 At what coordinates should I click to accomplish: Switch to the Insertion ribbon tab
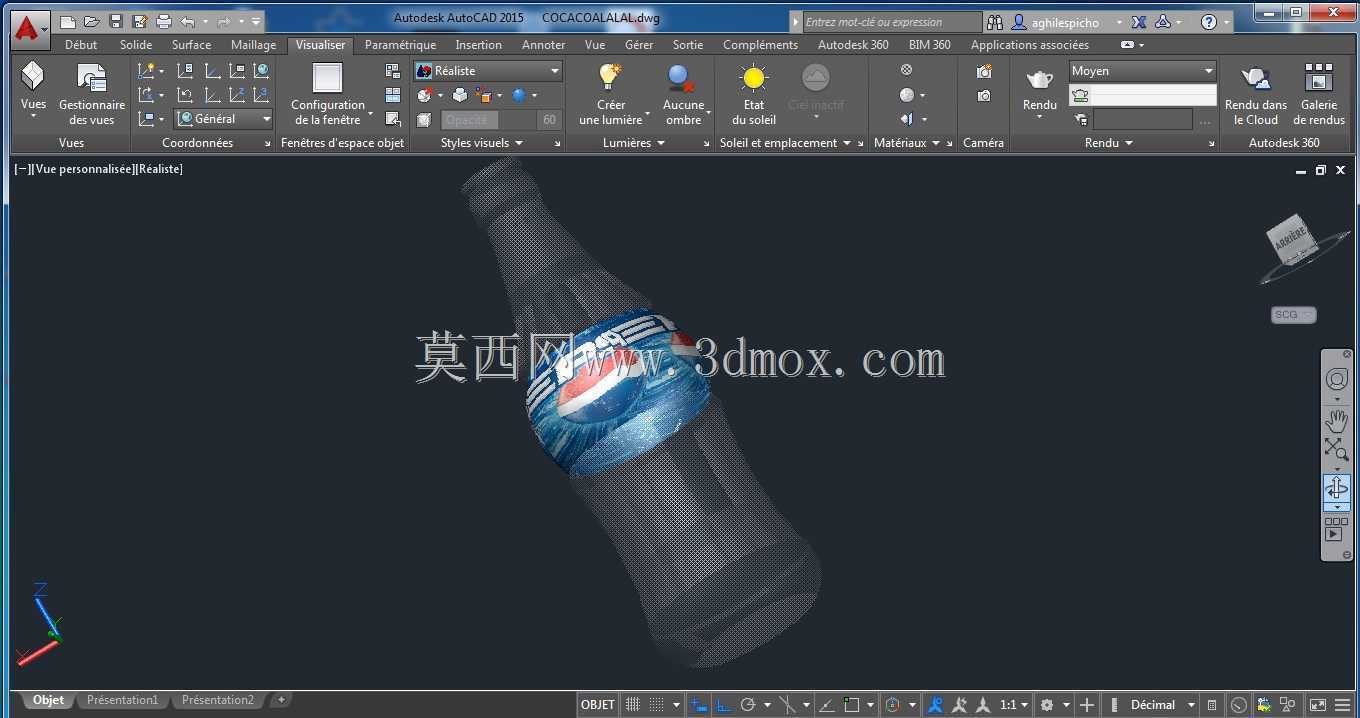point(478,45)
